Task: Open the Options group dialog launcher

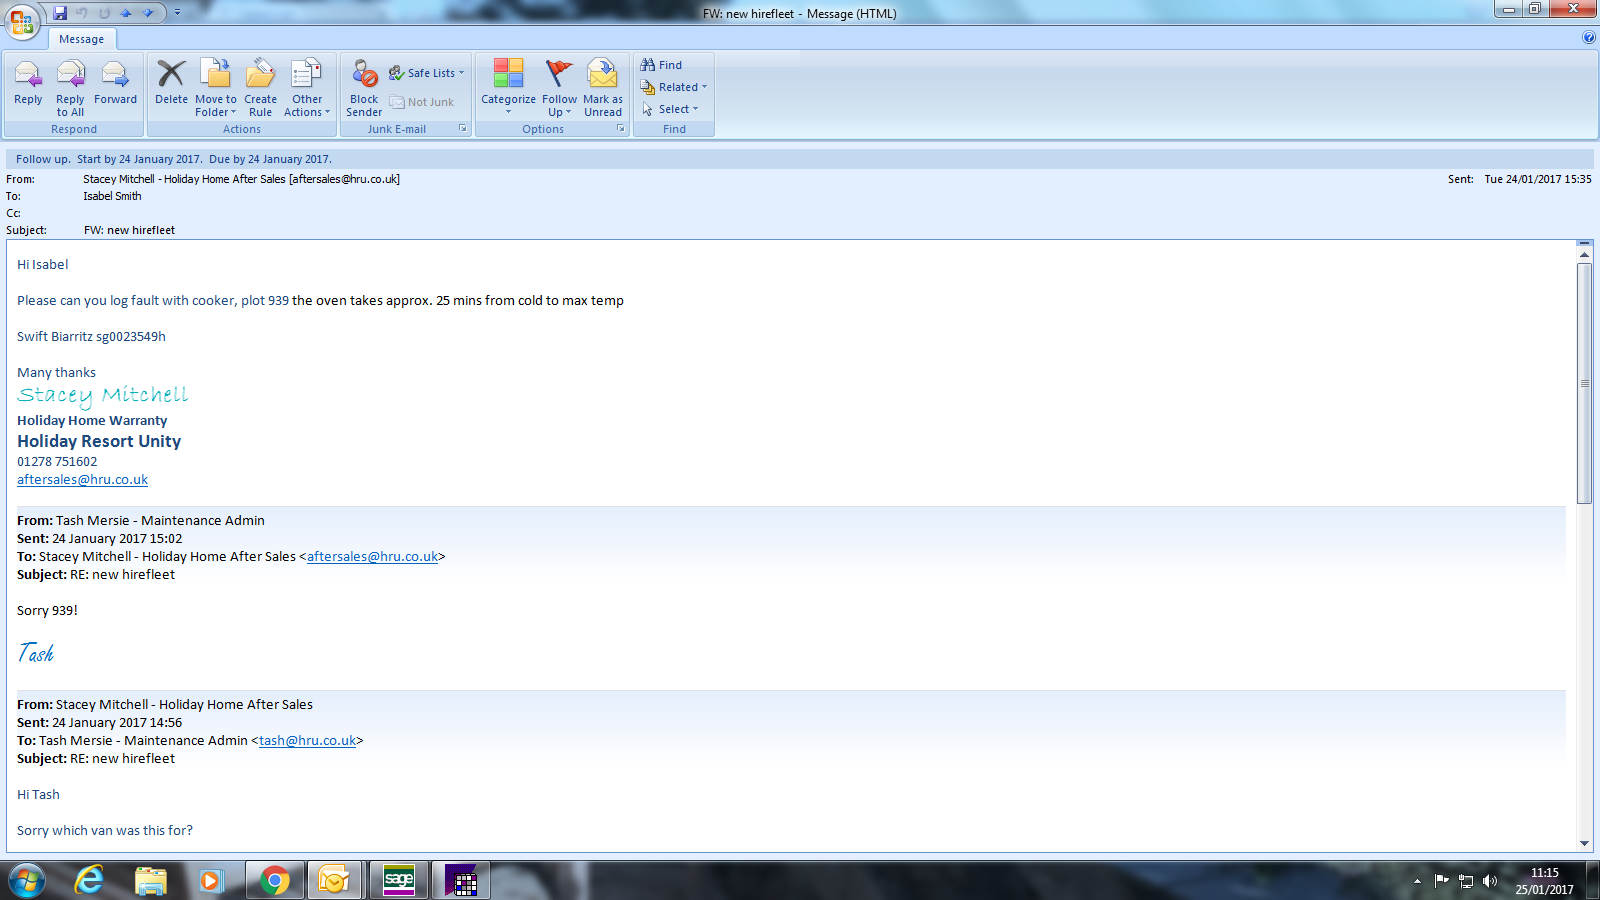Action: [x=621, y=129]
